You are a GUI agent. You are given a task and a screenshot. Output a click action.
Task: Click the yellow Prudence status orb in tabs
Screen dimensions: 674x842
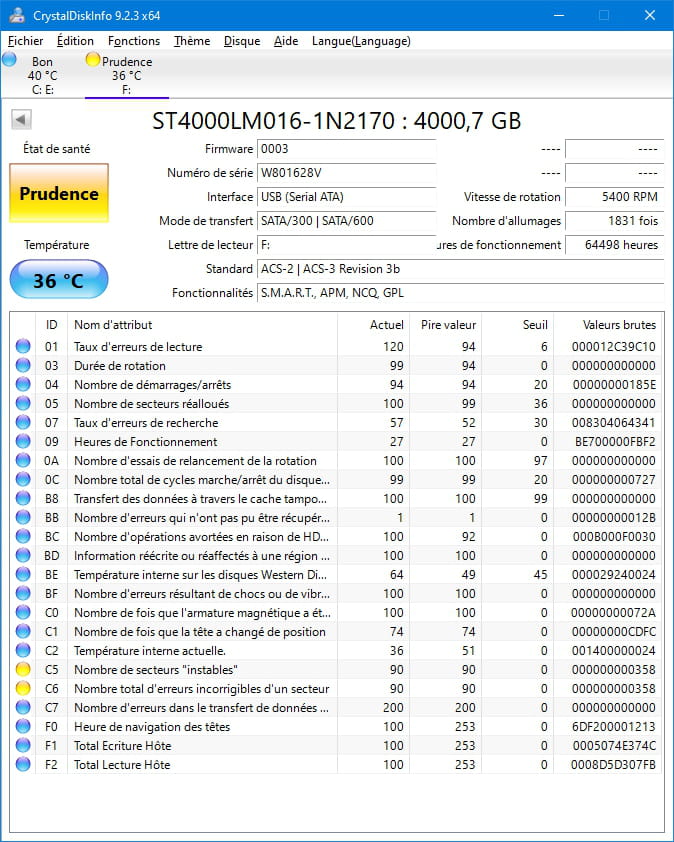coord(93,59)
